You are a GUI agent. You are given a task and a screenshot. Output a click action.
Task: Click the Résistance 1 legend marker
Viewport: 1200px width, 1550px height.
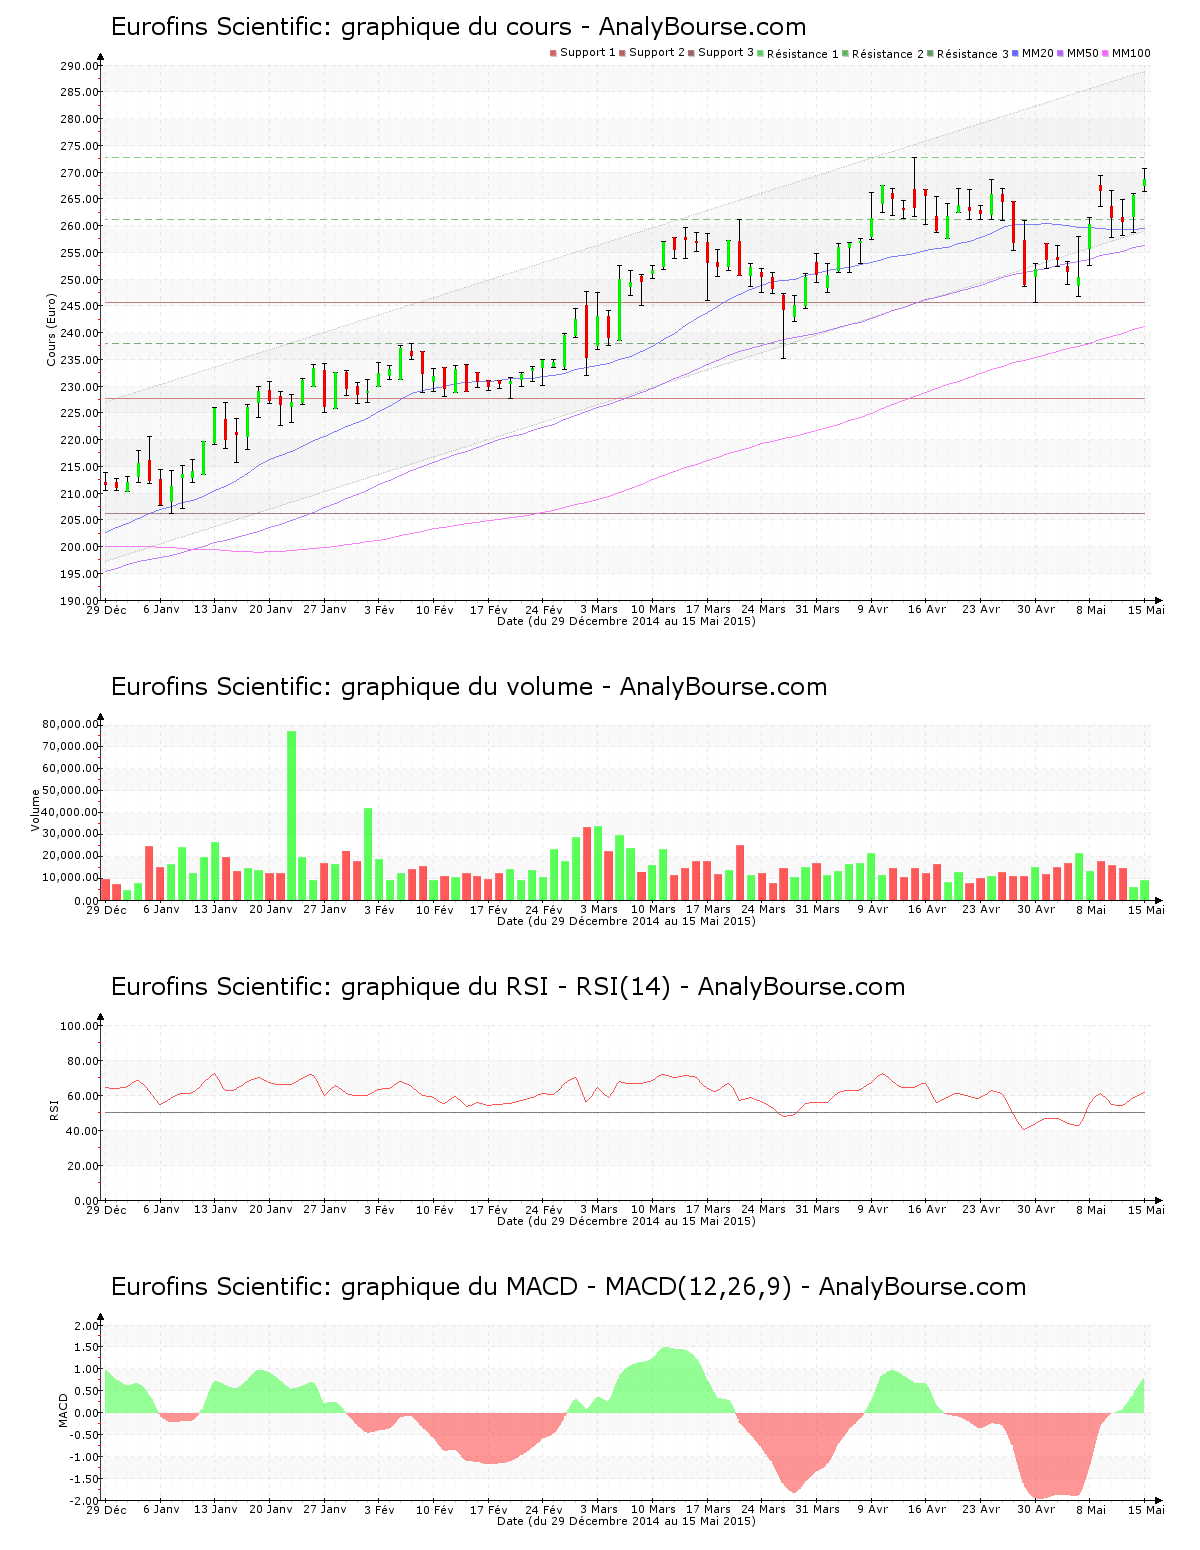(762, 53)
